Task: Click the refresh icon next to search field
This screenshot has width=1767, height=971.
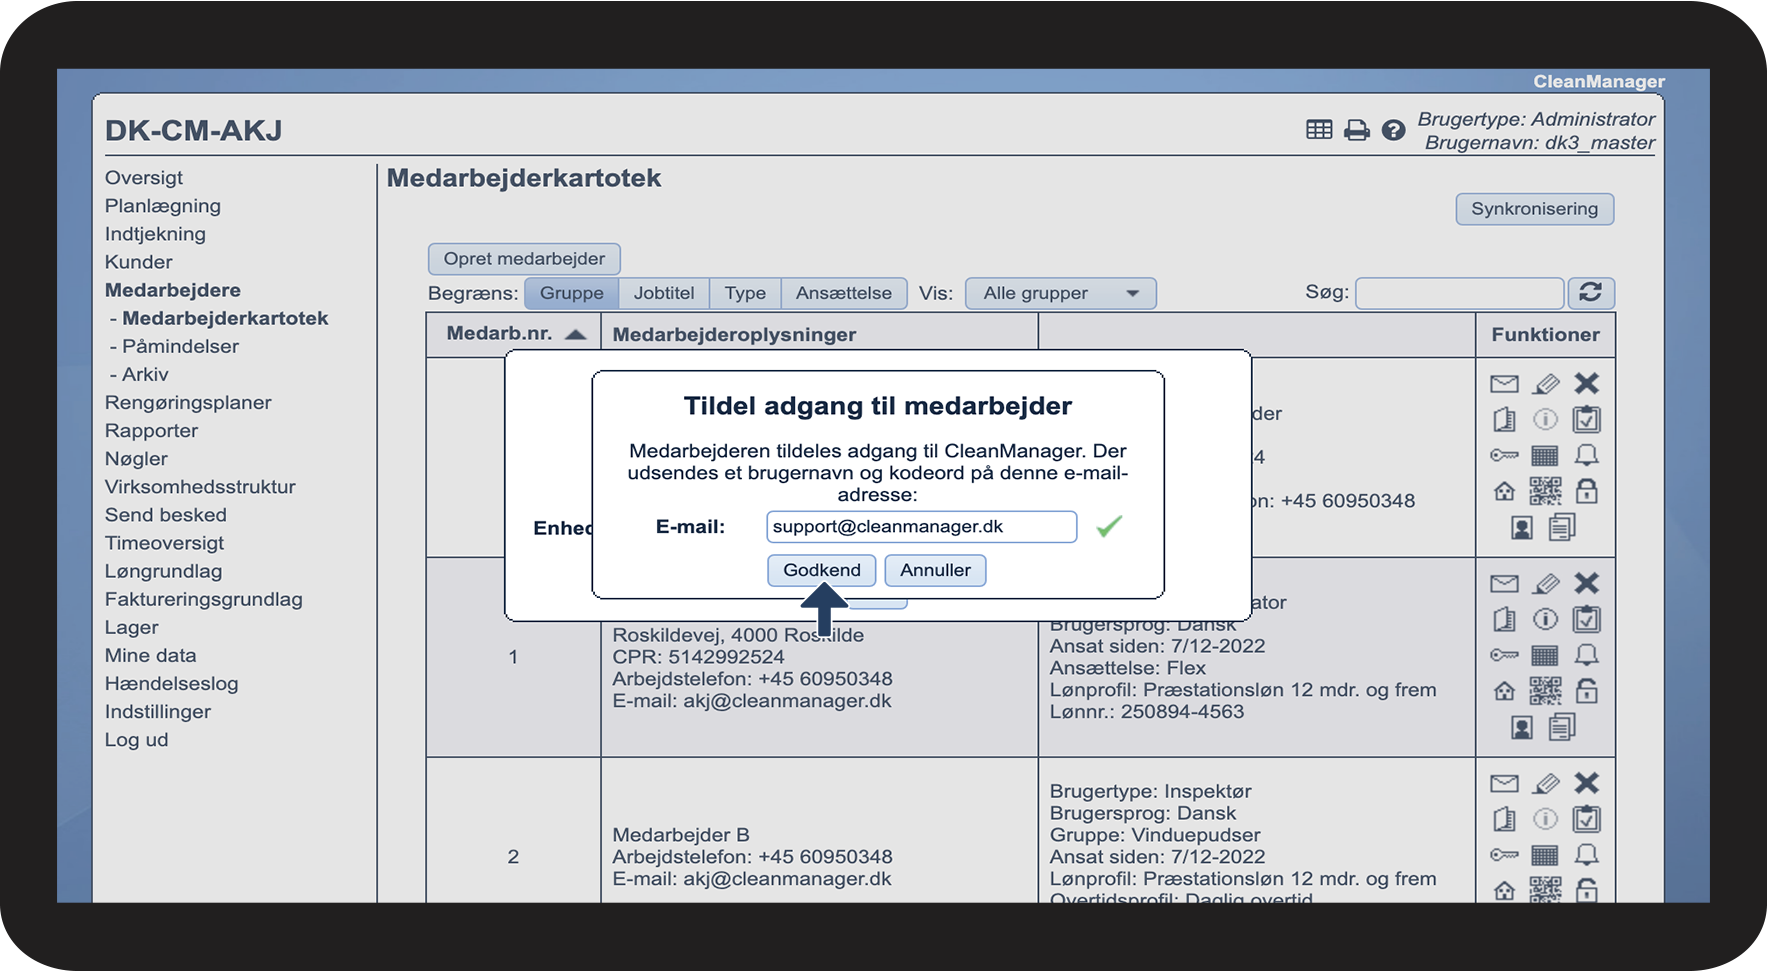Action: pos(1590,293)
